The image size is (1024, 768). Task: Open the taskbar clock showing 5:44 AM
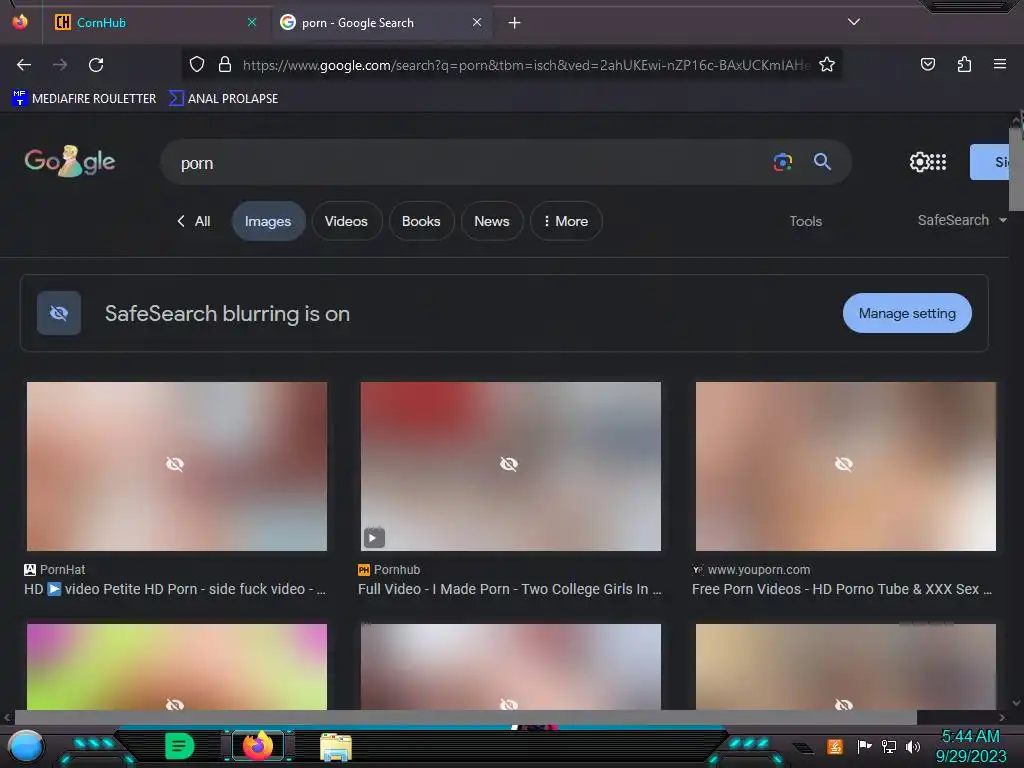coord(971,746)
